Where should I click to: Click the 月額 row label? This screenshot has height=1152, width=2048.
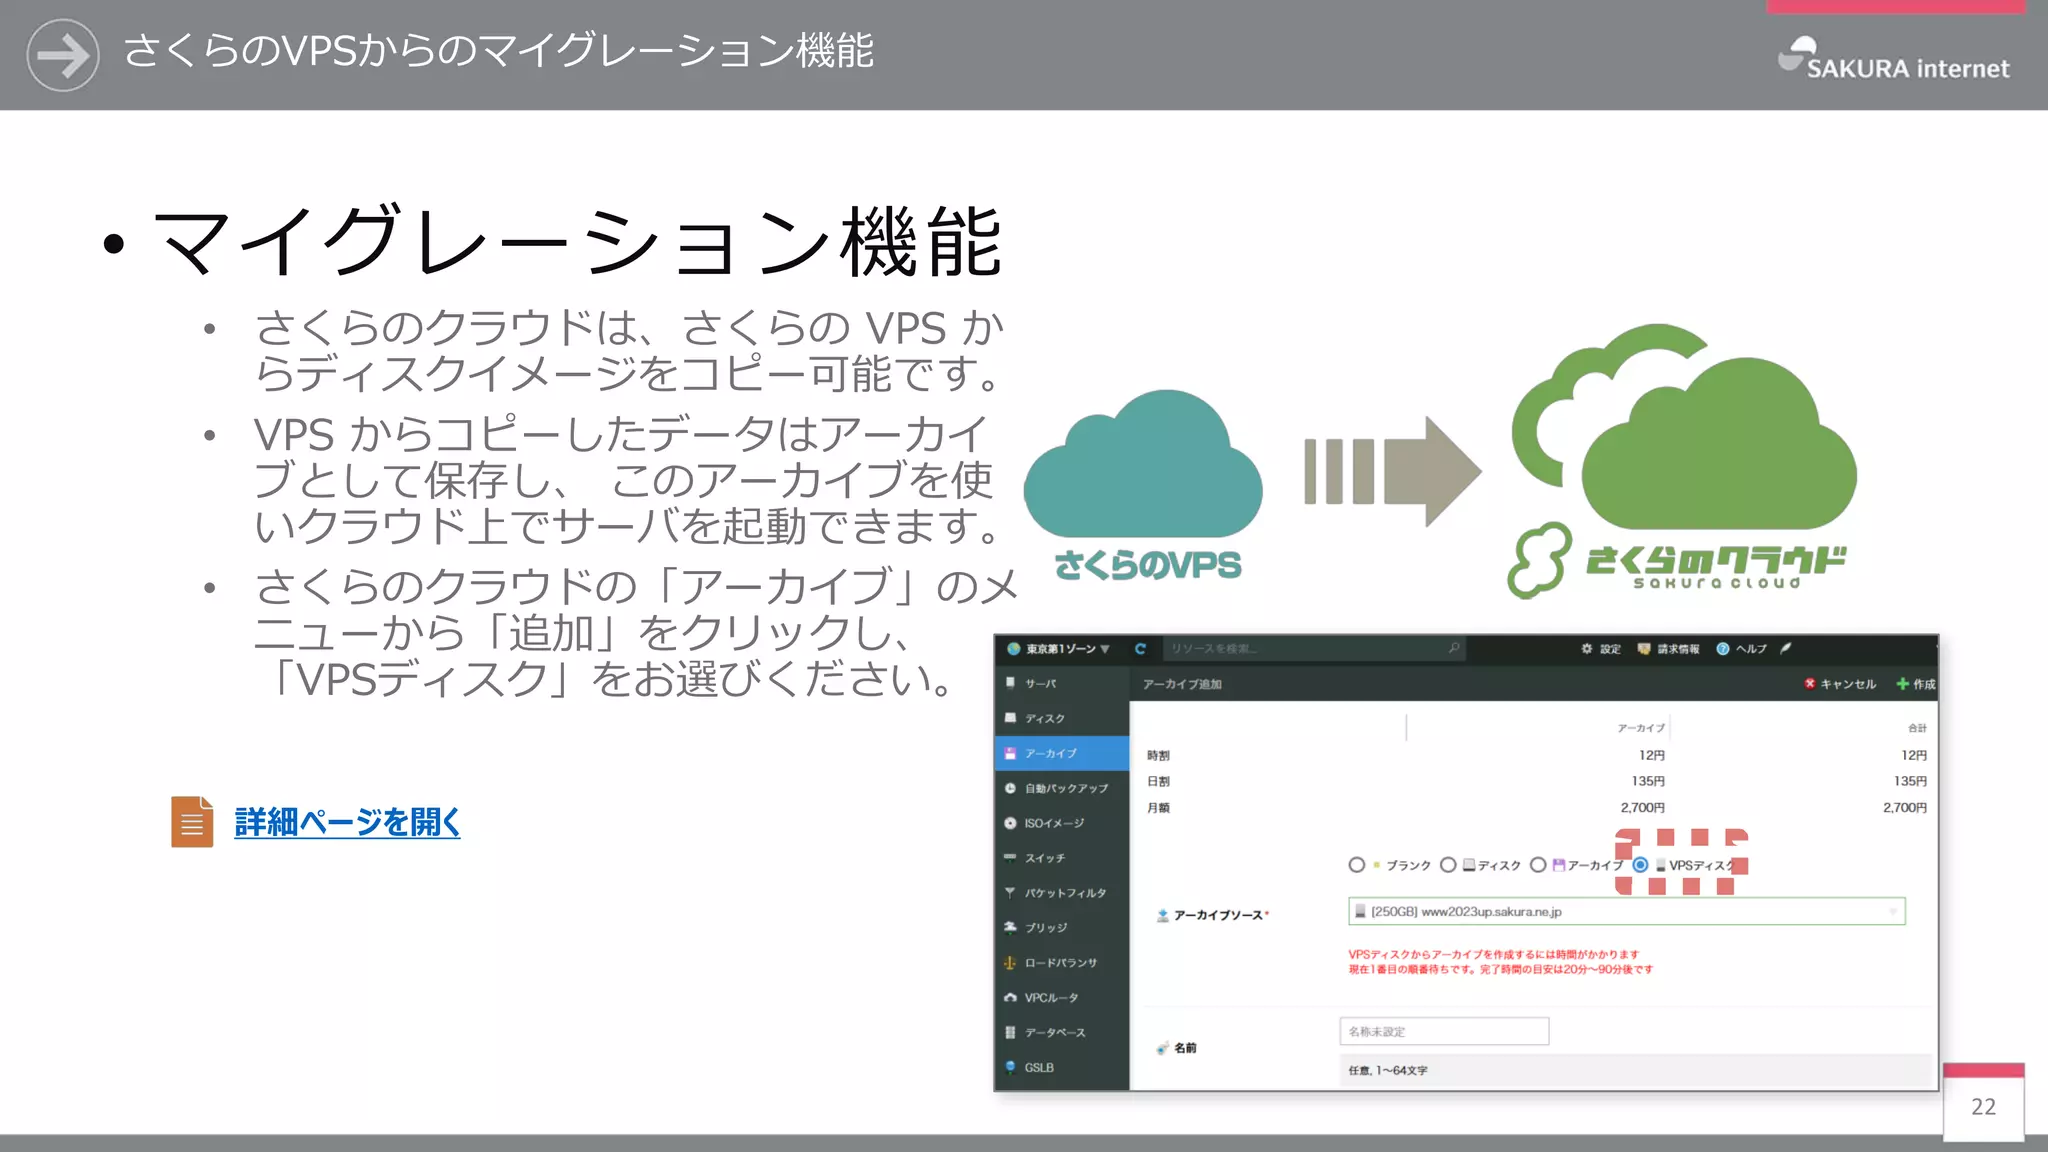click(x=1158, y=807)
